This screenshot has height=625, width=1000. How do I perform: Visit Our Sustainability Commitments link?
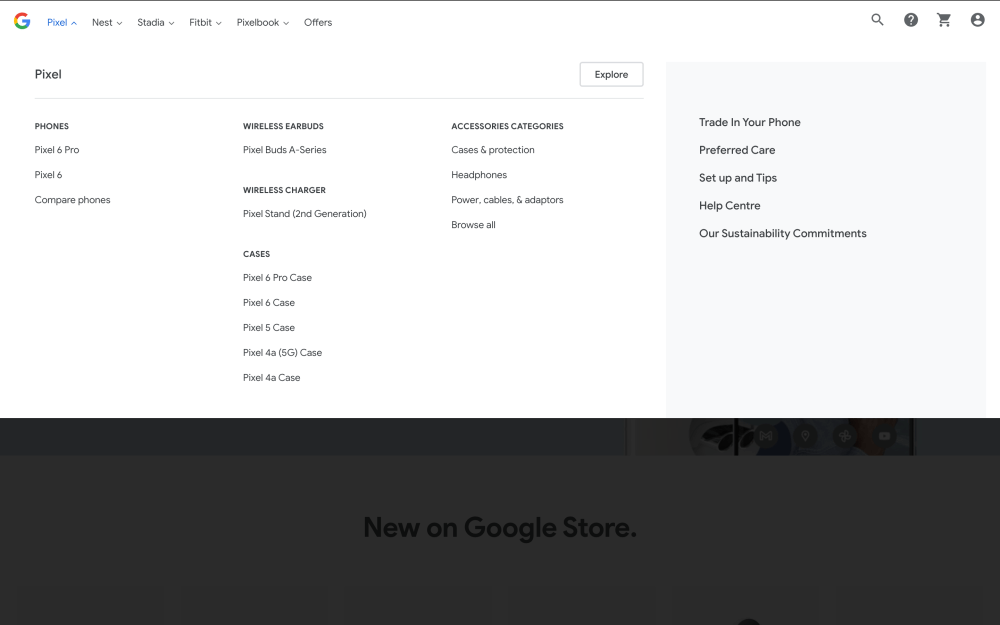782,233
